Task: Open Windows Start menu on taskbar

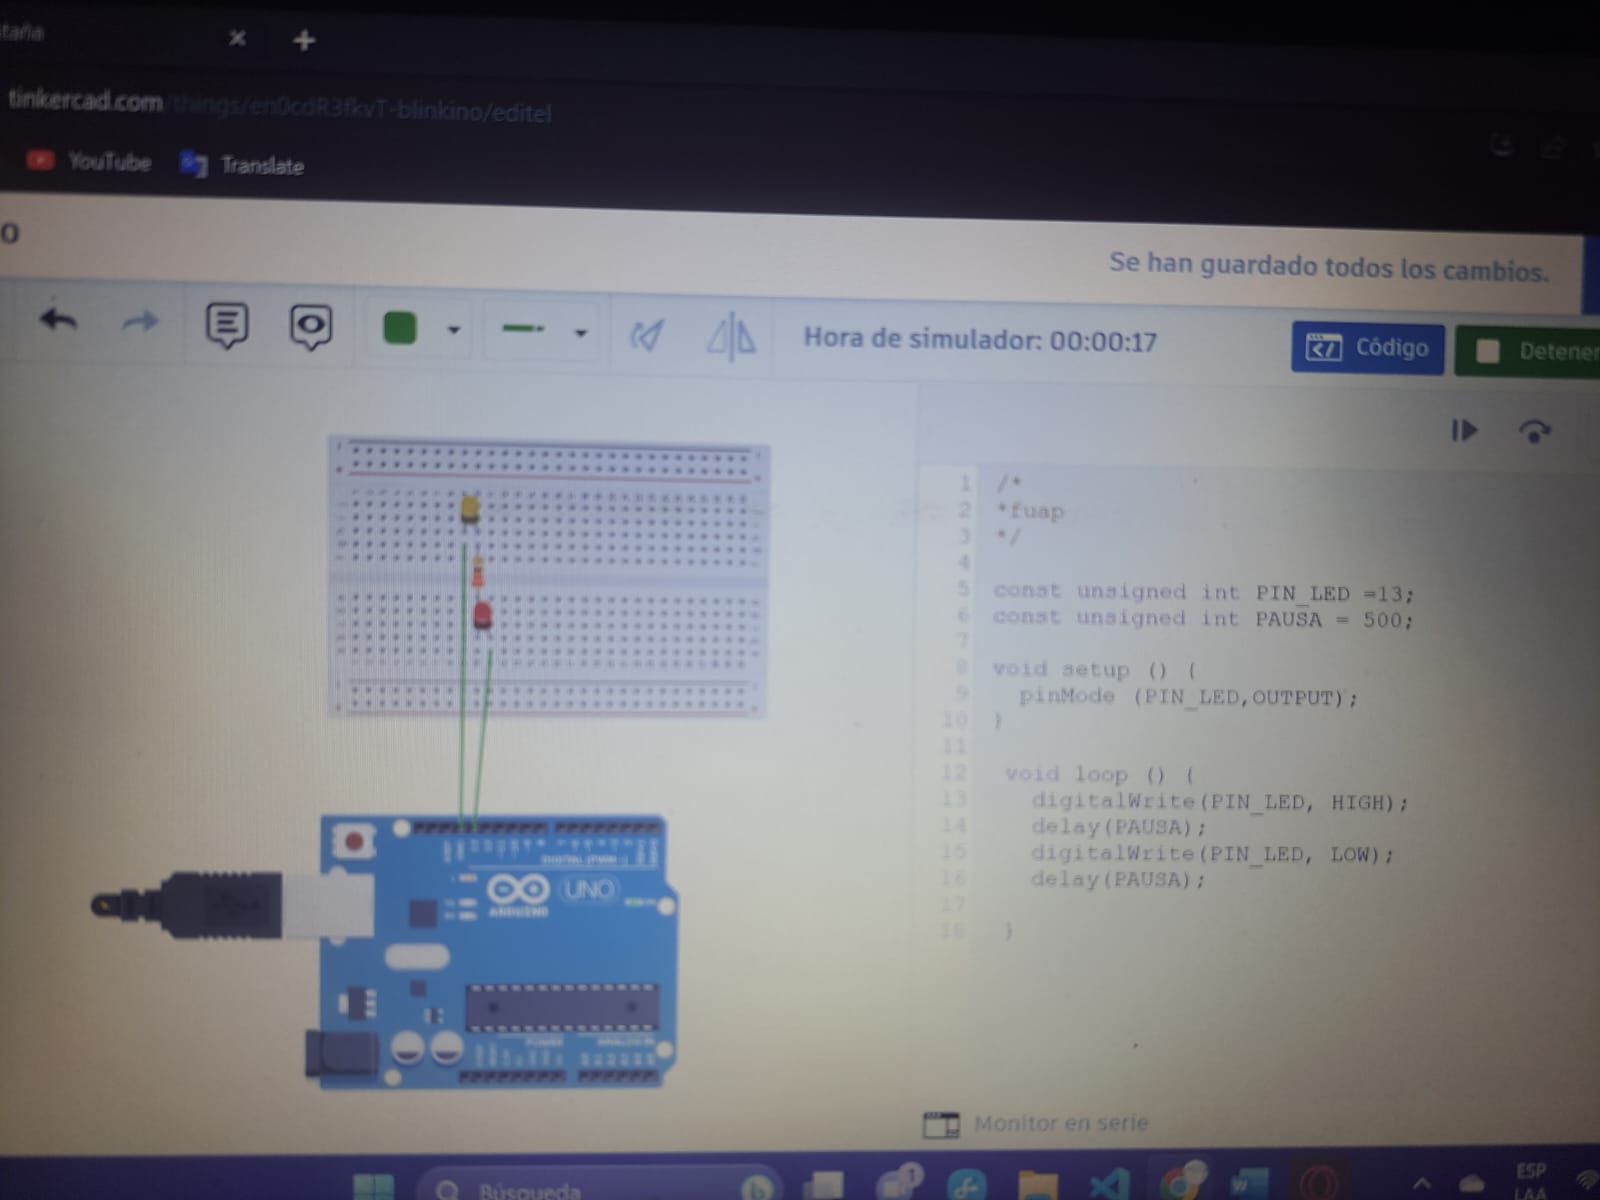Action: (x=374, y=1187)
